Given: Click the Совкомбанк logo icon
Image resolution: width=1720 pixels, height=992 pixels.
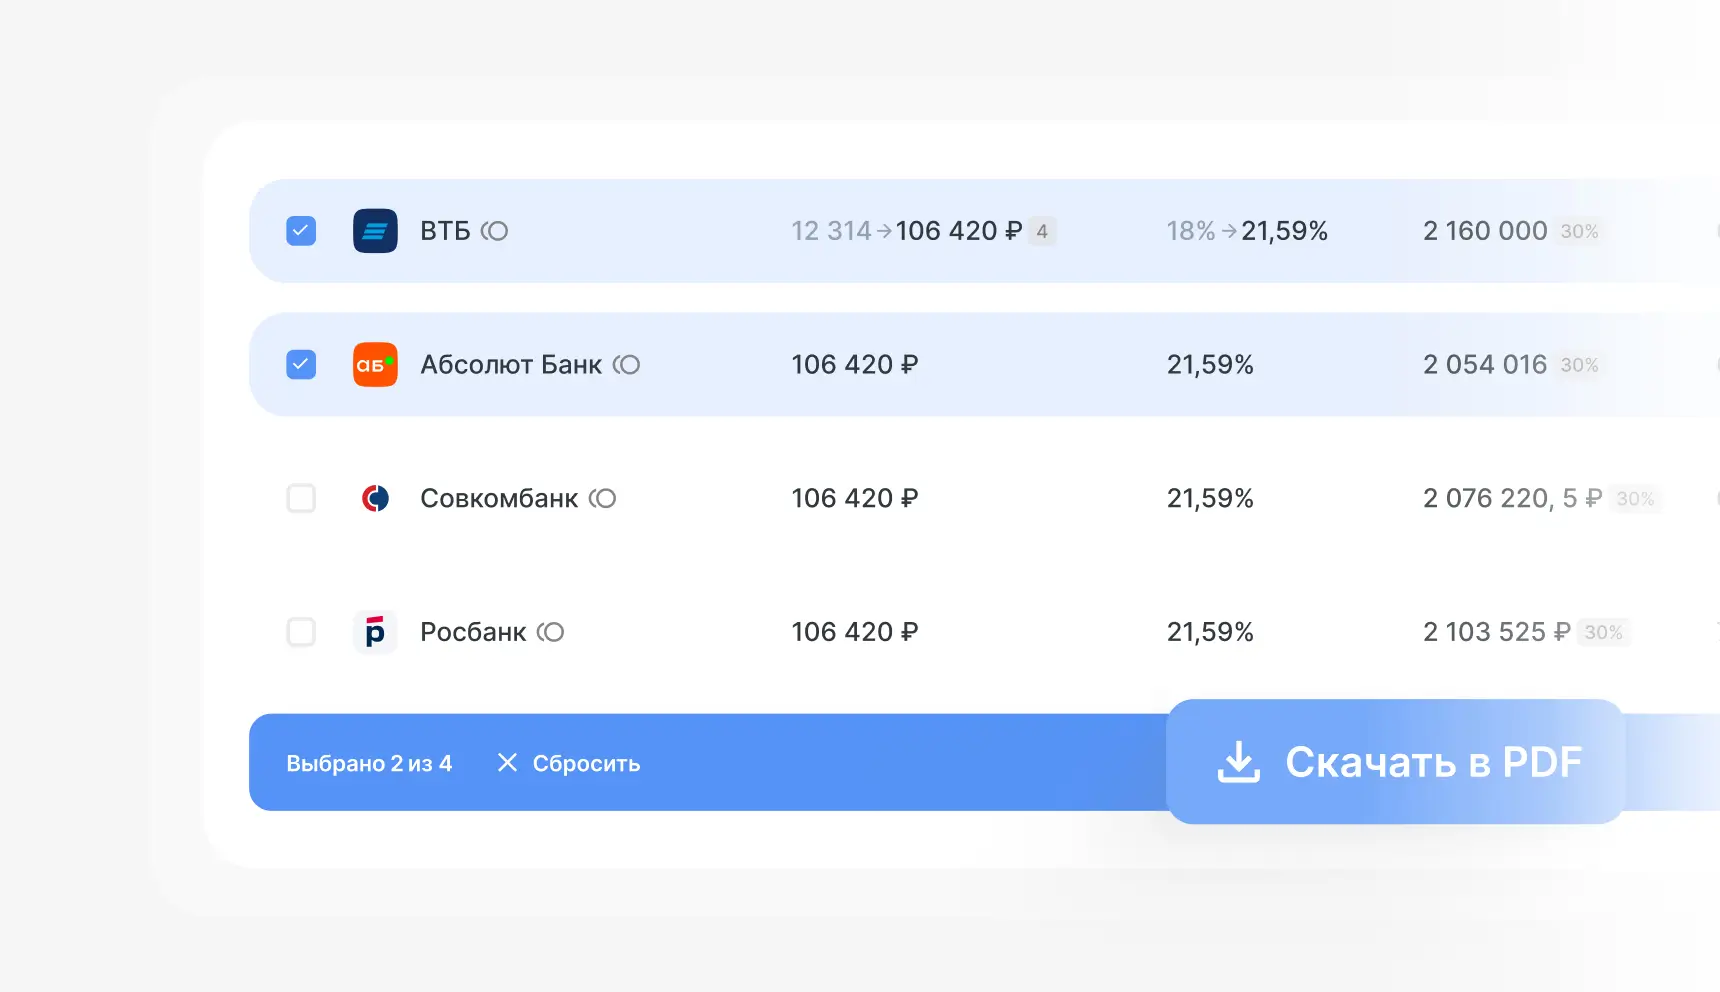Looking at the screenshot, I should [x=375, y=498].
